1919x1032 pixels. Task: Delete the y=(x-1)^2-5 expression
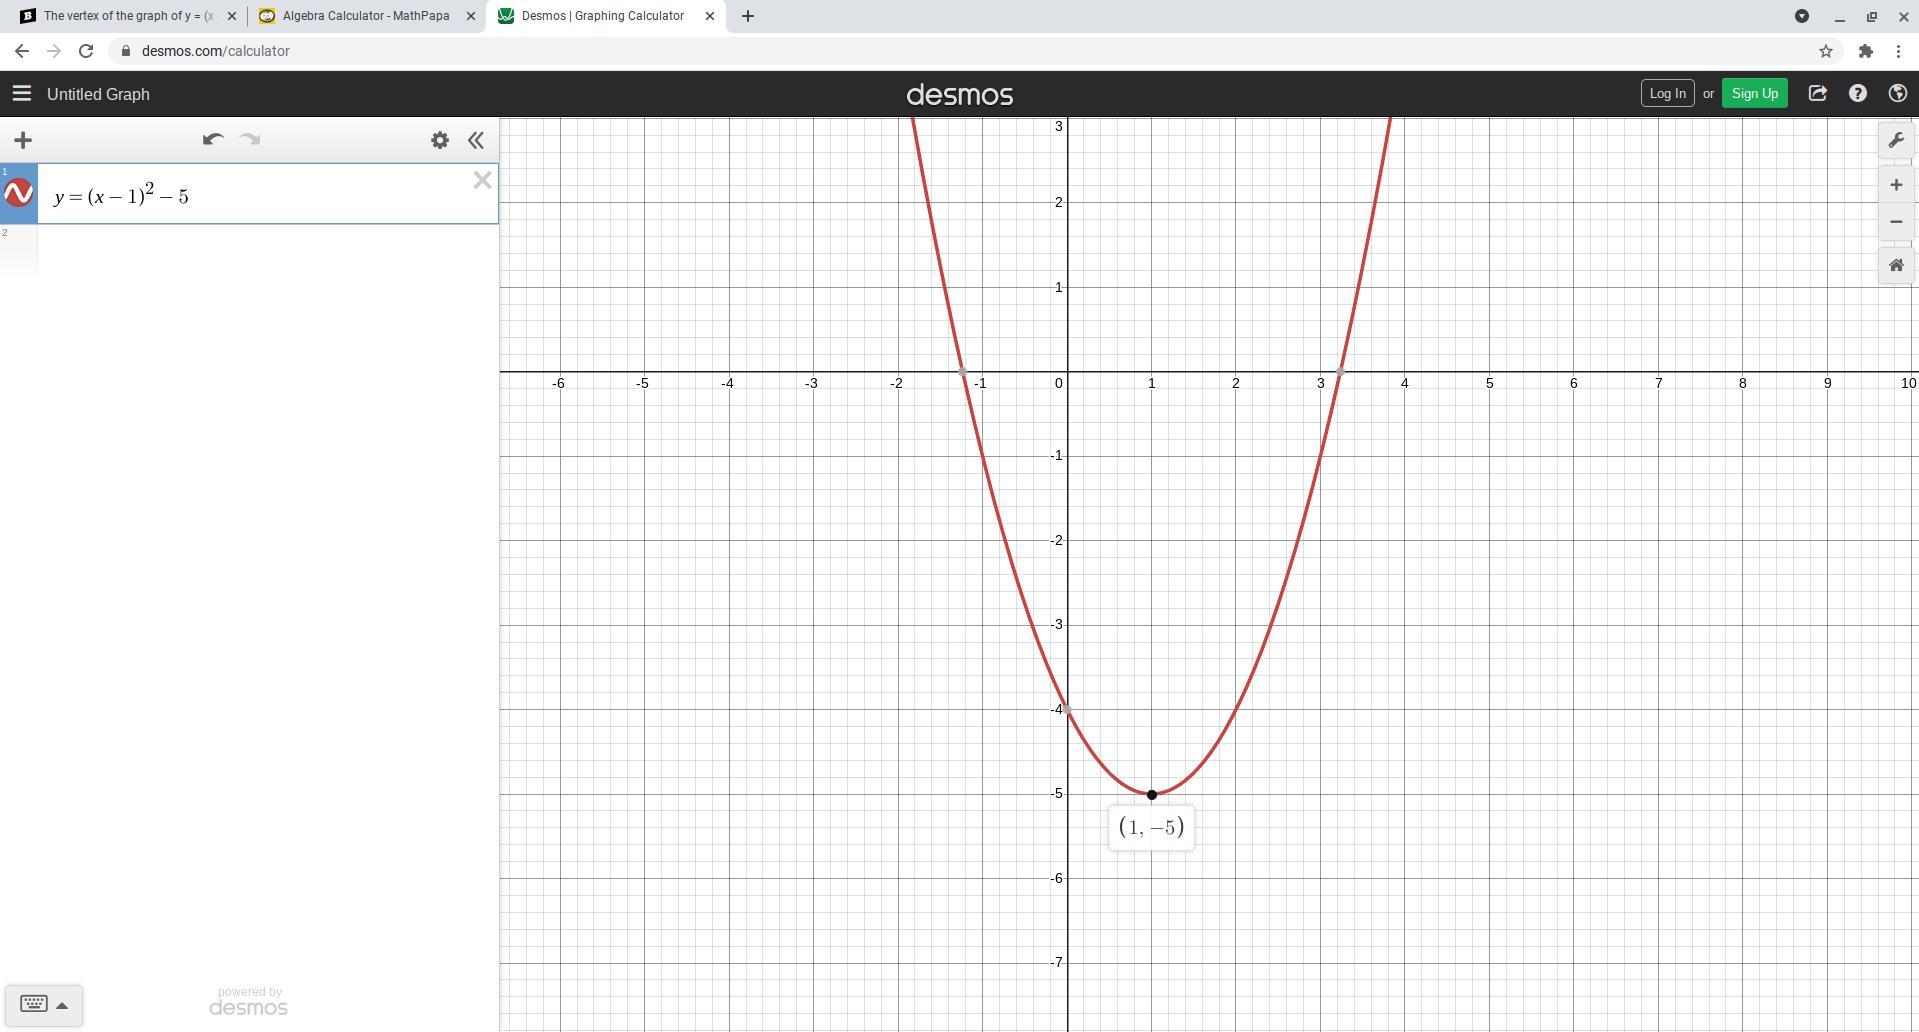click(x=482, y=181)
